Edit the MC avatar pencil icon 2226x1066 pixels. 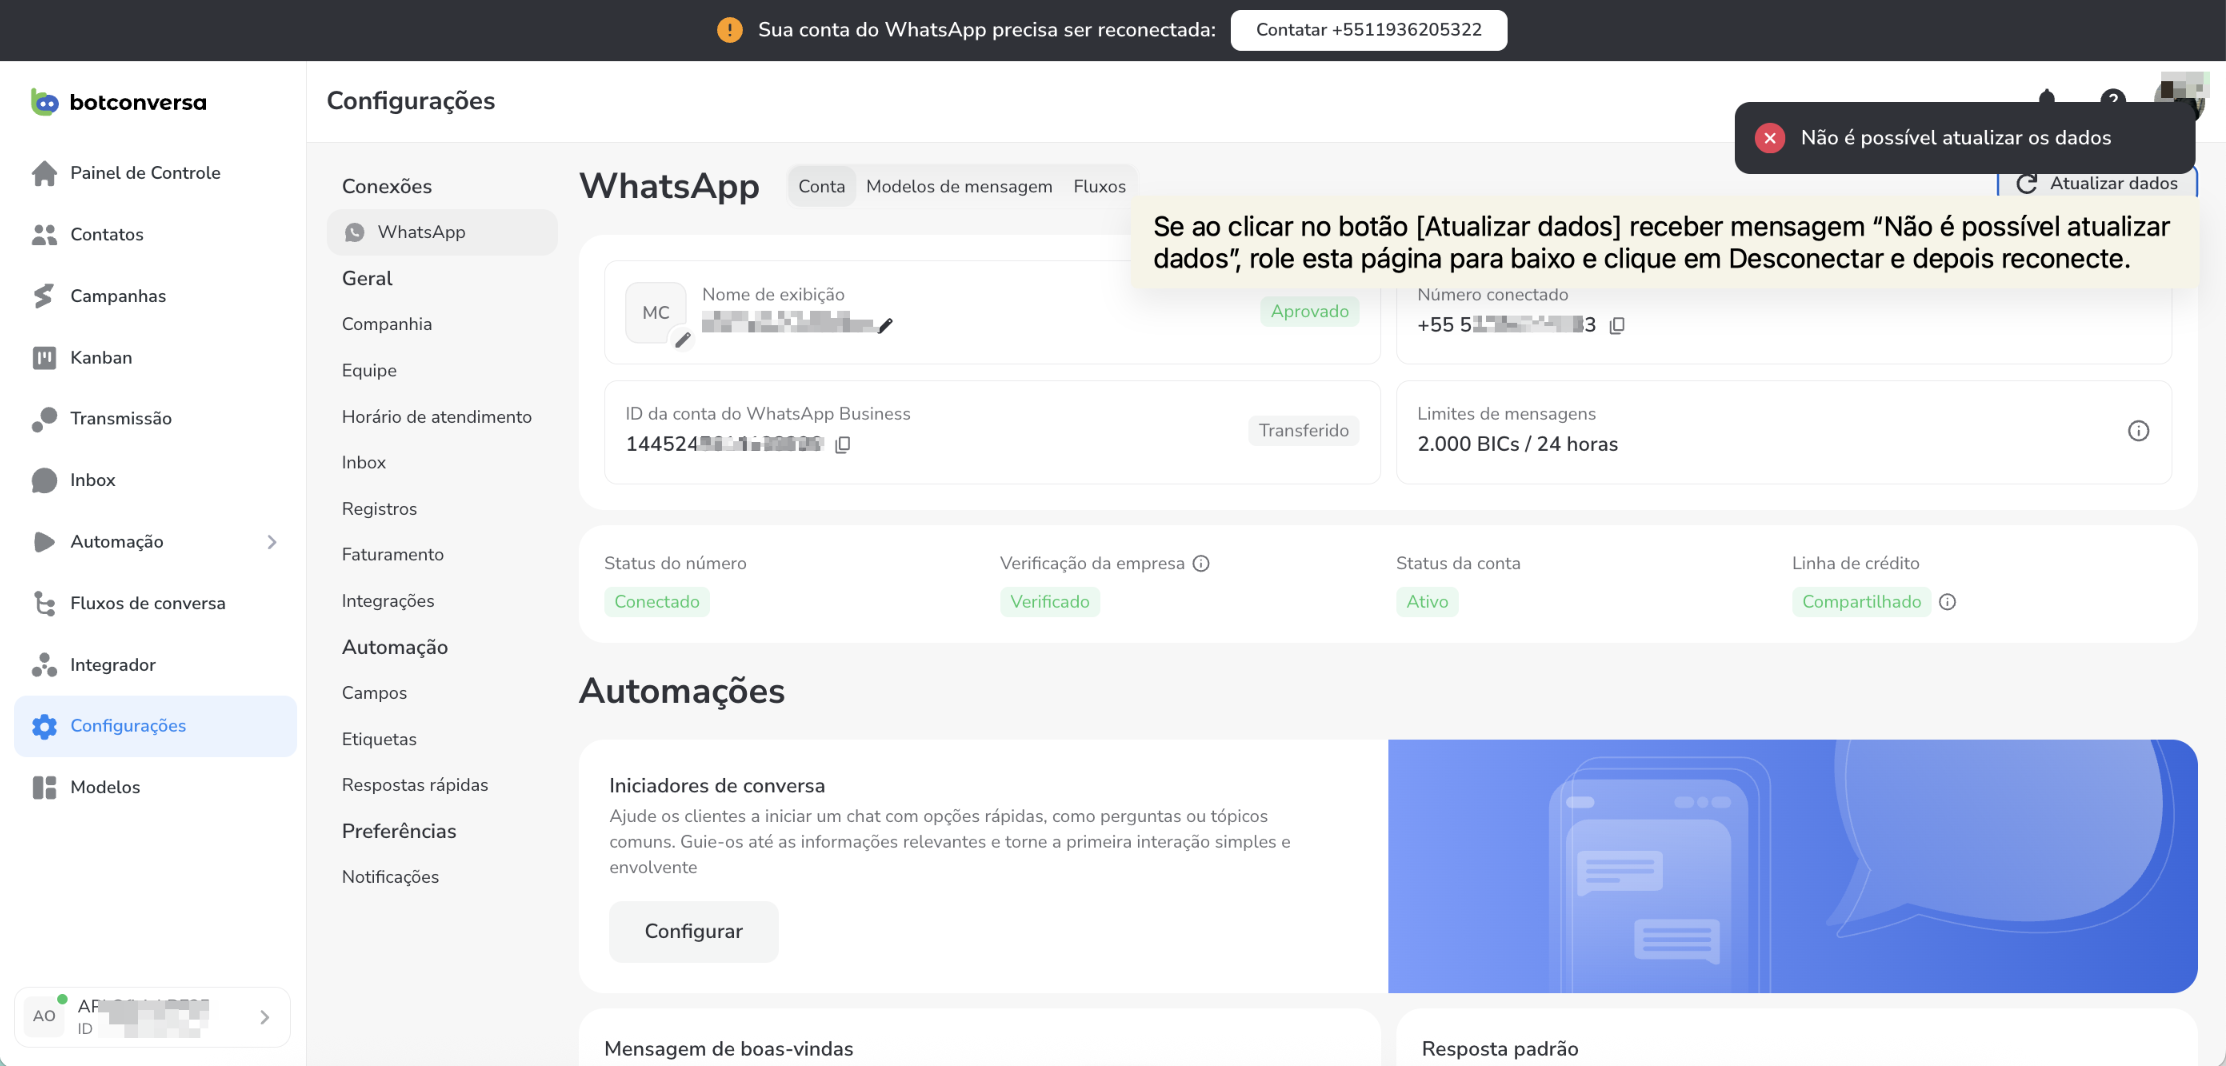[682, 340]
